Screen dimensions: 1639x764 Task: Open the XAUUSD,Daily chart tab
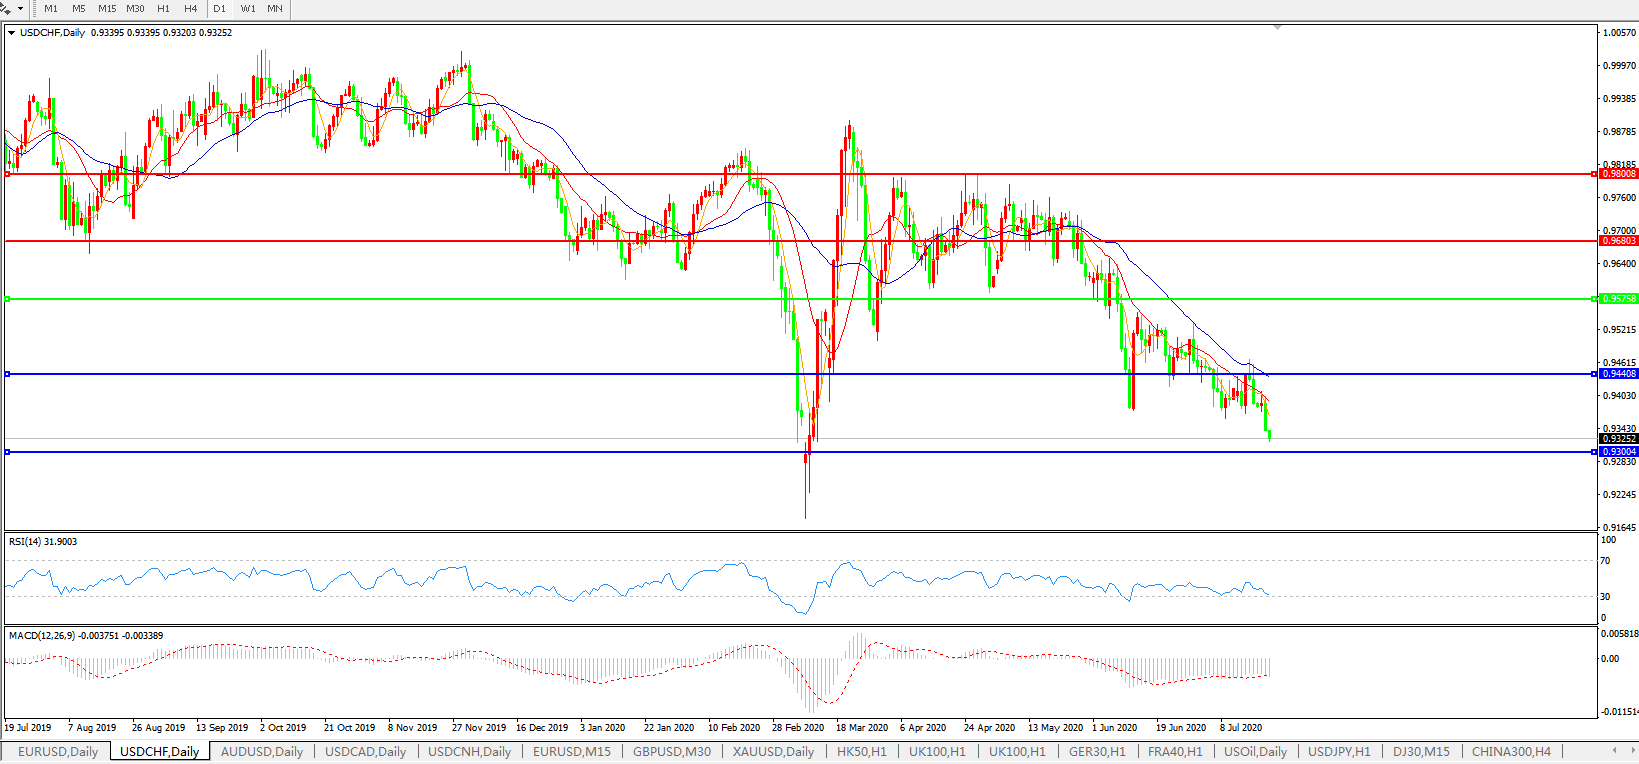tap(773, 751)
